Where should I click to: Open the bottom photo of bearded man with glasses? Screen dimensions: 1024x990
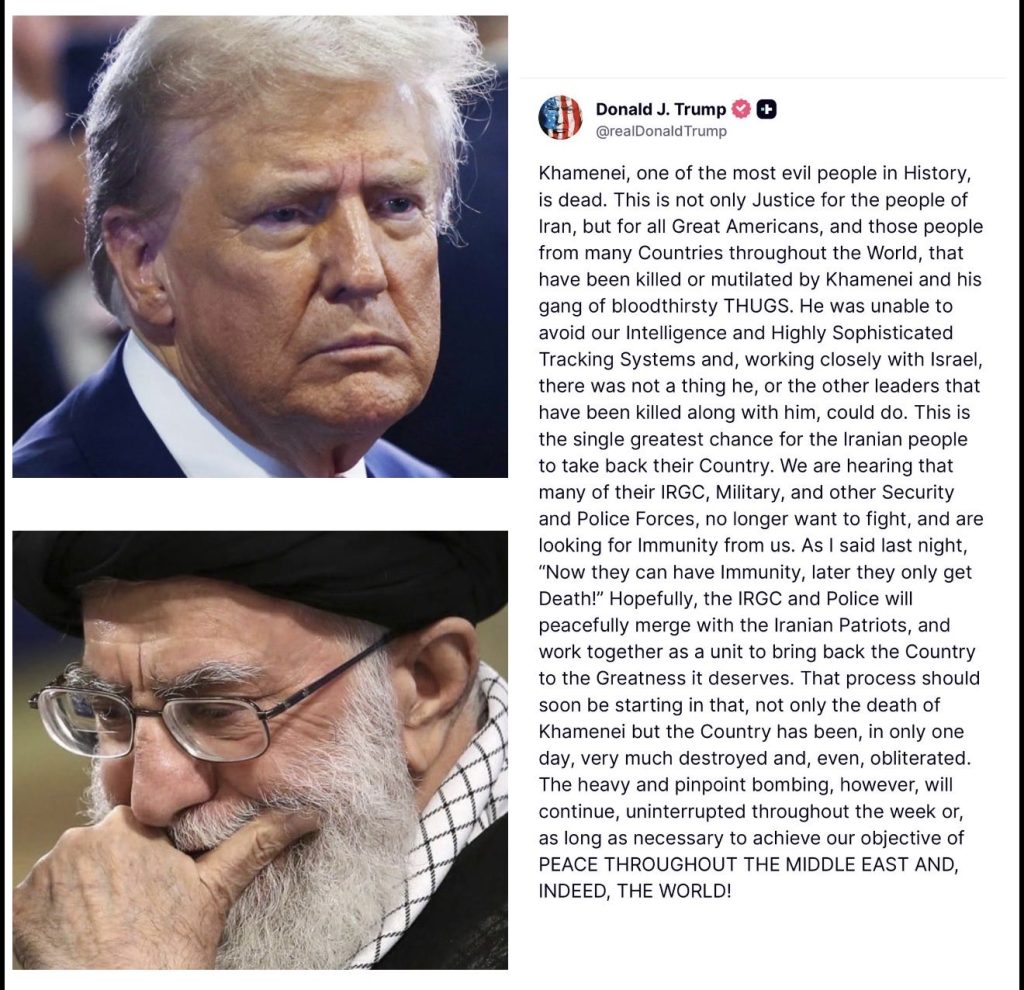pos(260,750)
